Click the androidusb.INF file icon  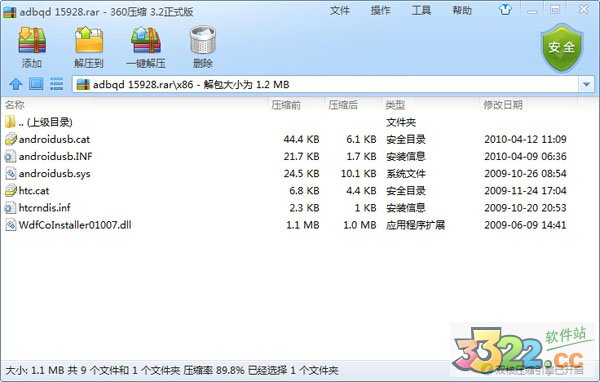point(11,156)
